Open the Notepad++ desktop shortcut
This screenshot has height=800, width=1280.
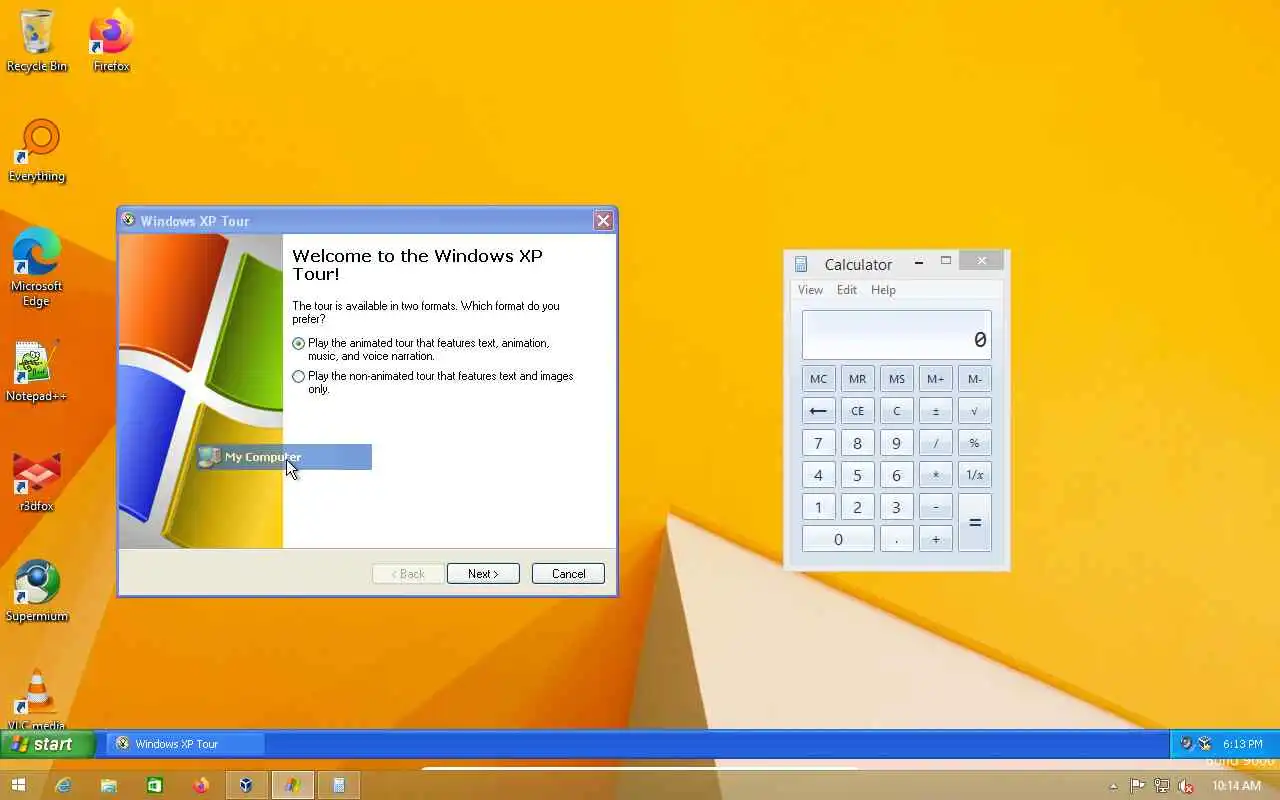pos(37,370)
